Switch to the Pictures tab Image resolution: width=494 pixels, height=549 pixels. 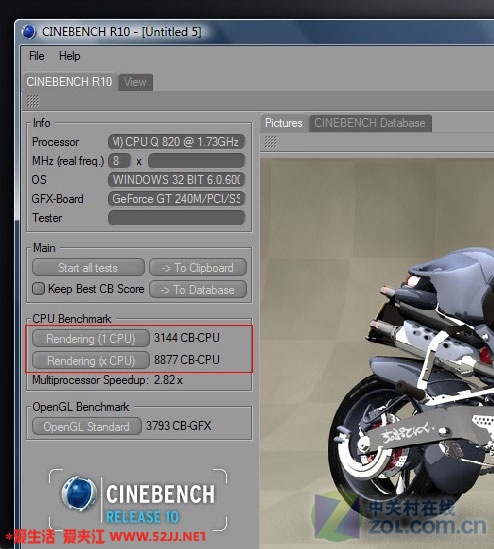click(284, 123)
